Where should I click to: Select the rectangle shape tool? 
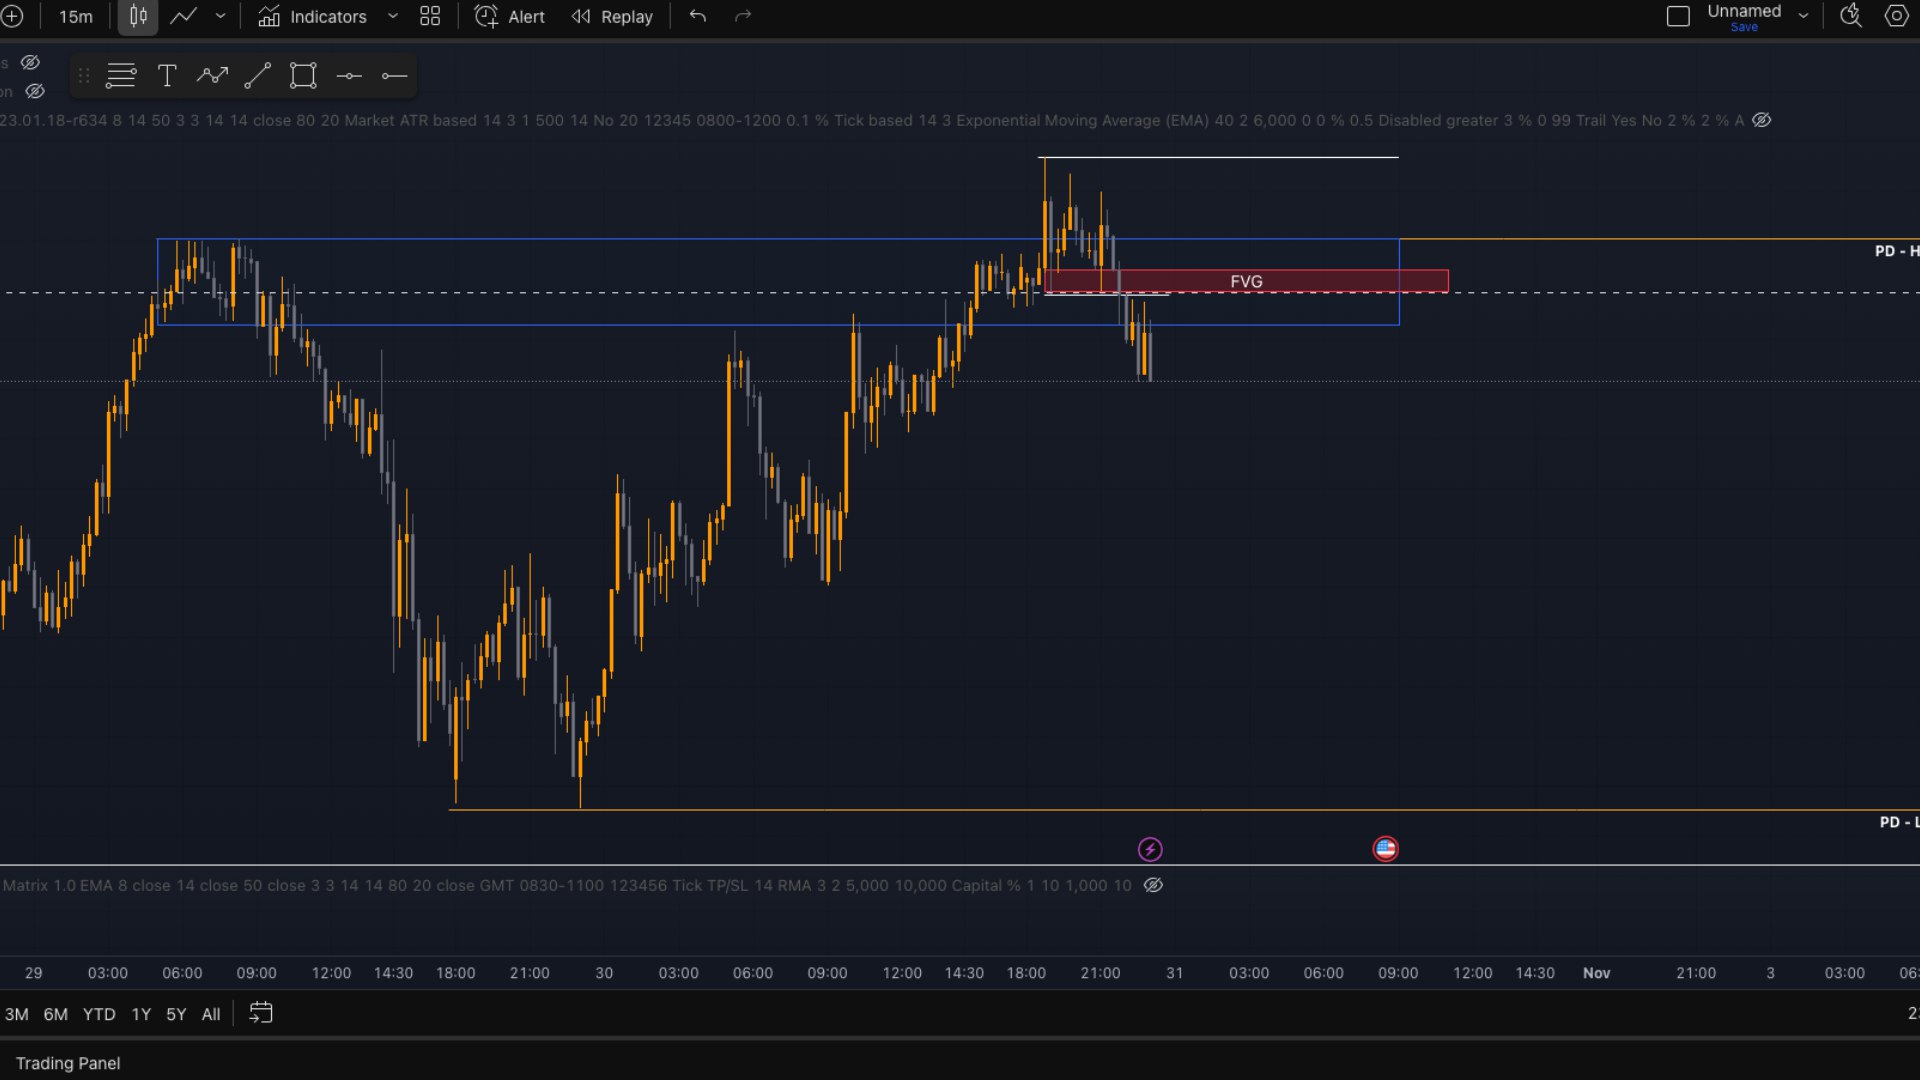click(x=303, y=76)
